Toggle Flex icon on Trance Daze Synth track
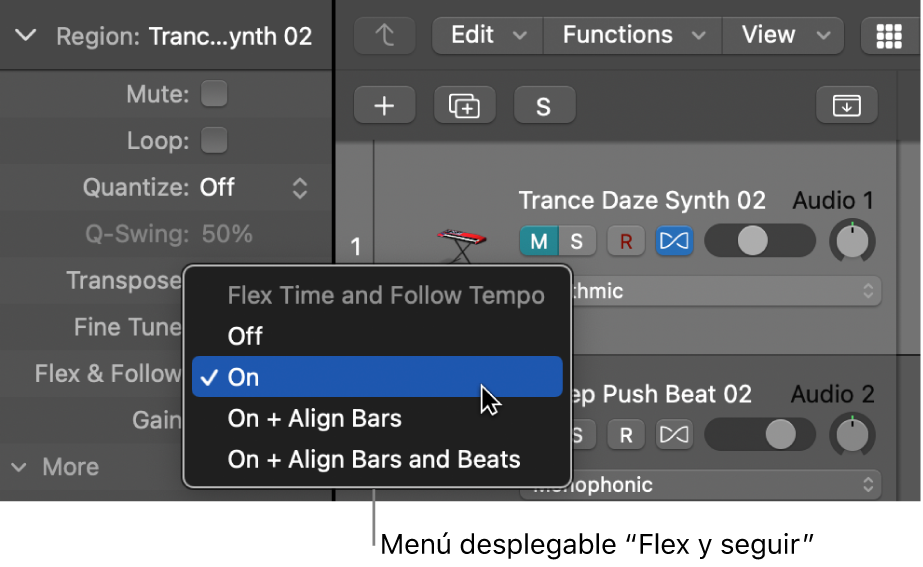The width and height of the screenshot is (923, 567). tap(674, 241)
